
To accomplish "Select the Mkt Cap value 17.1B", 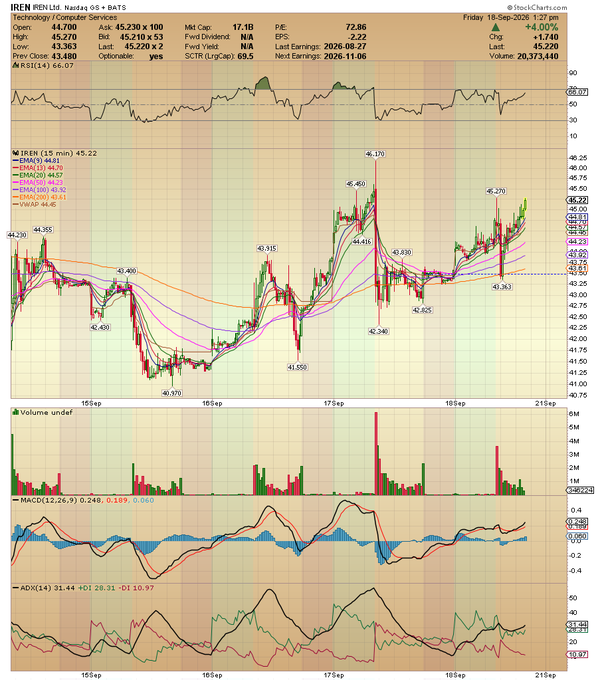I will click(x=243, y=27).
